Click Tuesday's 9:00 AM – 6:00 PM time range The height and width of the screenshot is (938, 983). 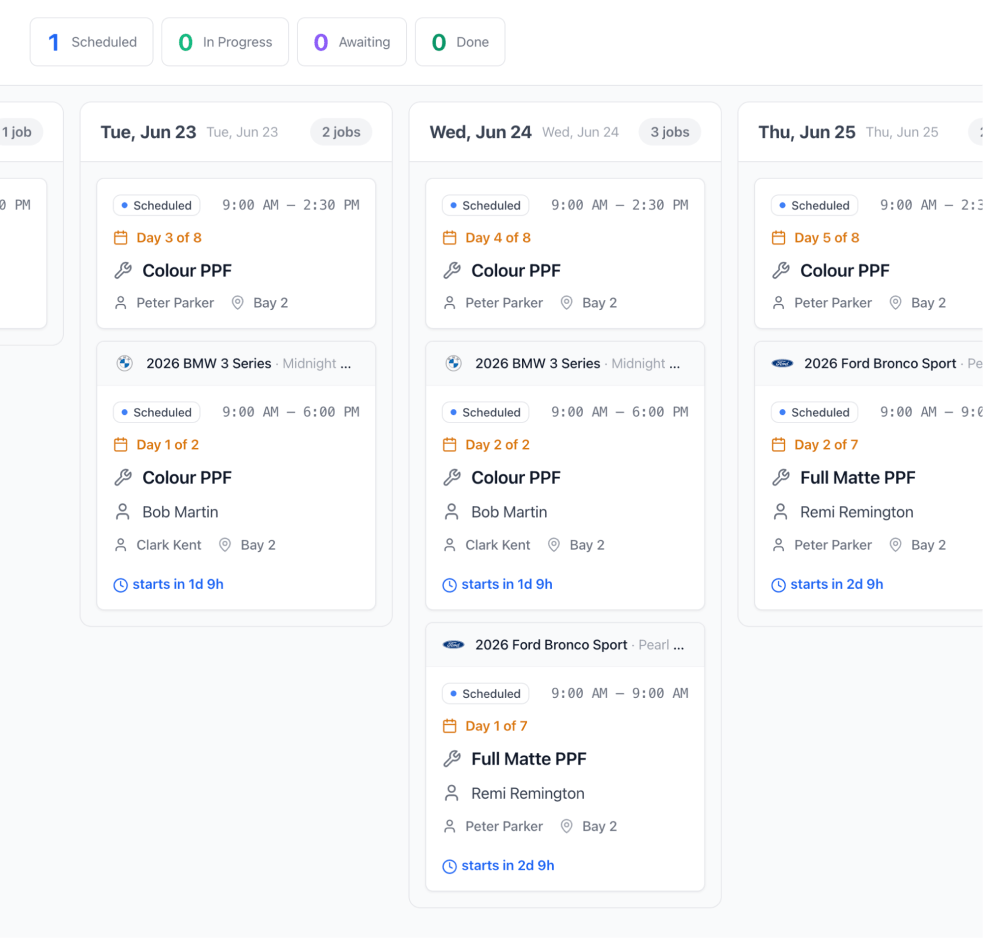tap(291, 412)
